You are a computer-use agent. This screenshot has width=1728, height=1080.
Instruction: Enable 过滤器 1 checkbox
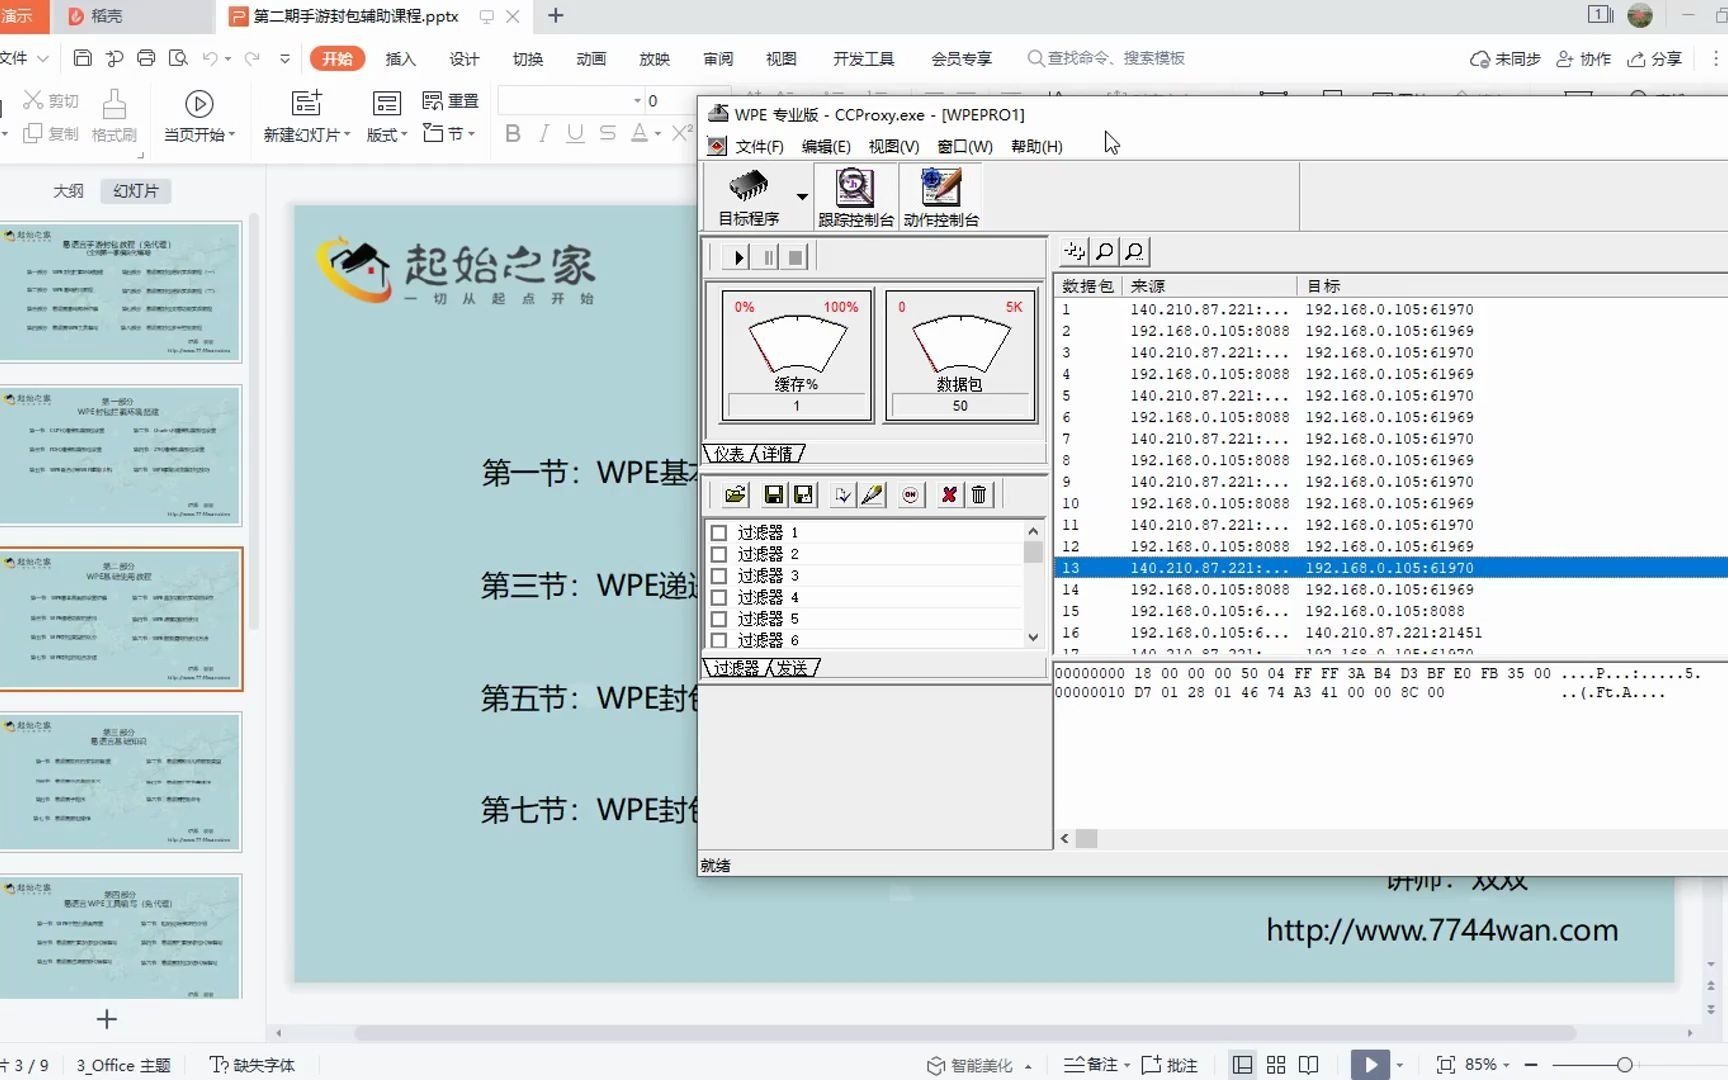pyautogui.click(x=718, y=533)
